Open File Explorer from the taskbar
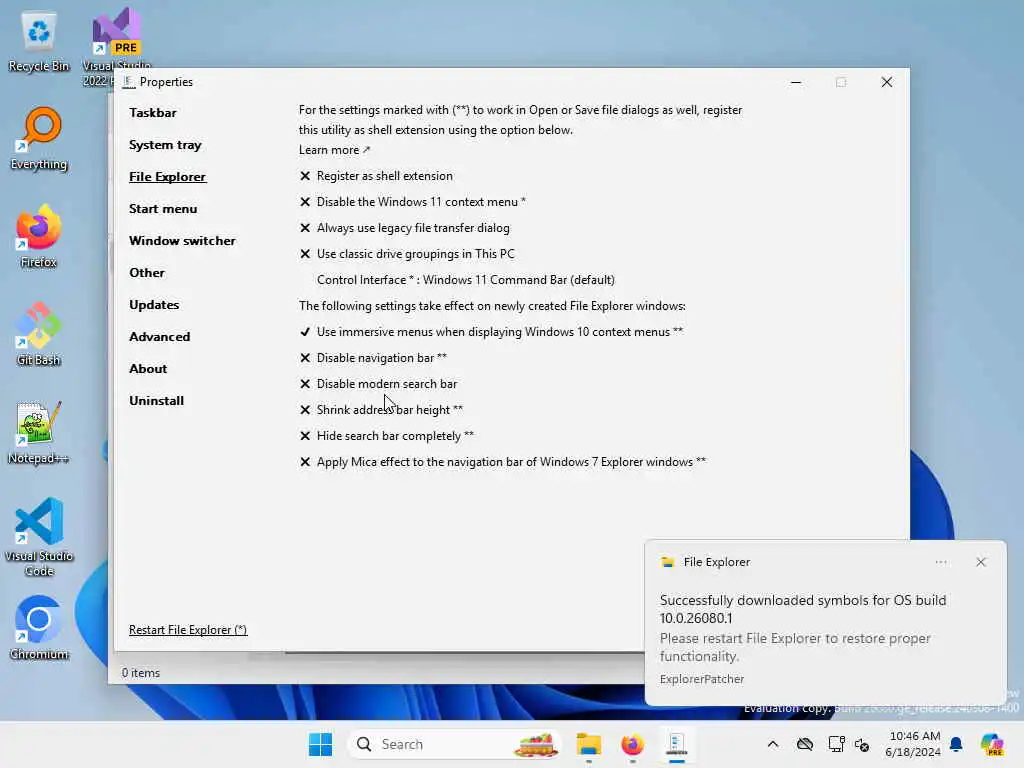 point(588,744)
